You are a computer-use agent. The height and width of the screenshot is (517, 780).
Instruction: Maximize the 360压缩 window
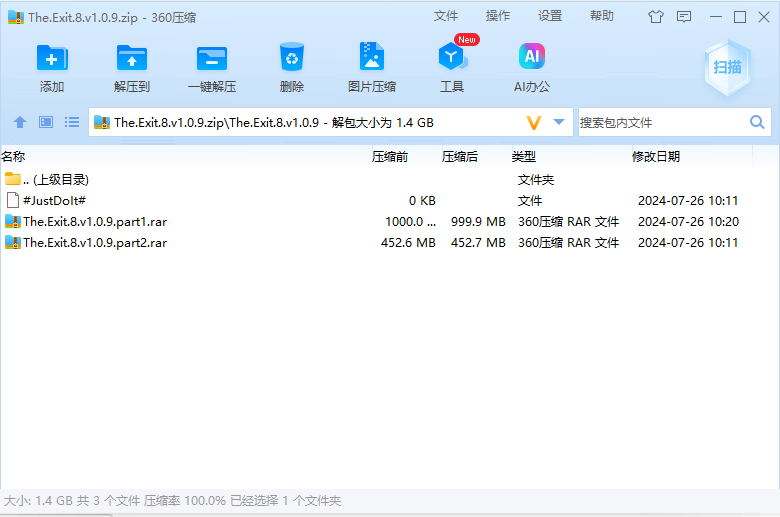pos(740,17)
